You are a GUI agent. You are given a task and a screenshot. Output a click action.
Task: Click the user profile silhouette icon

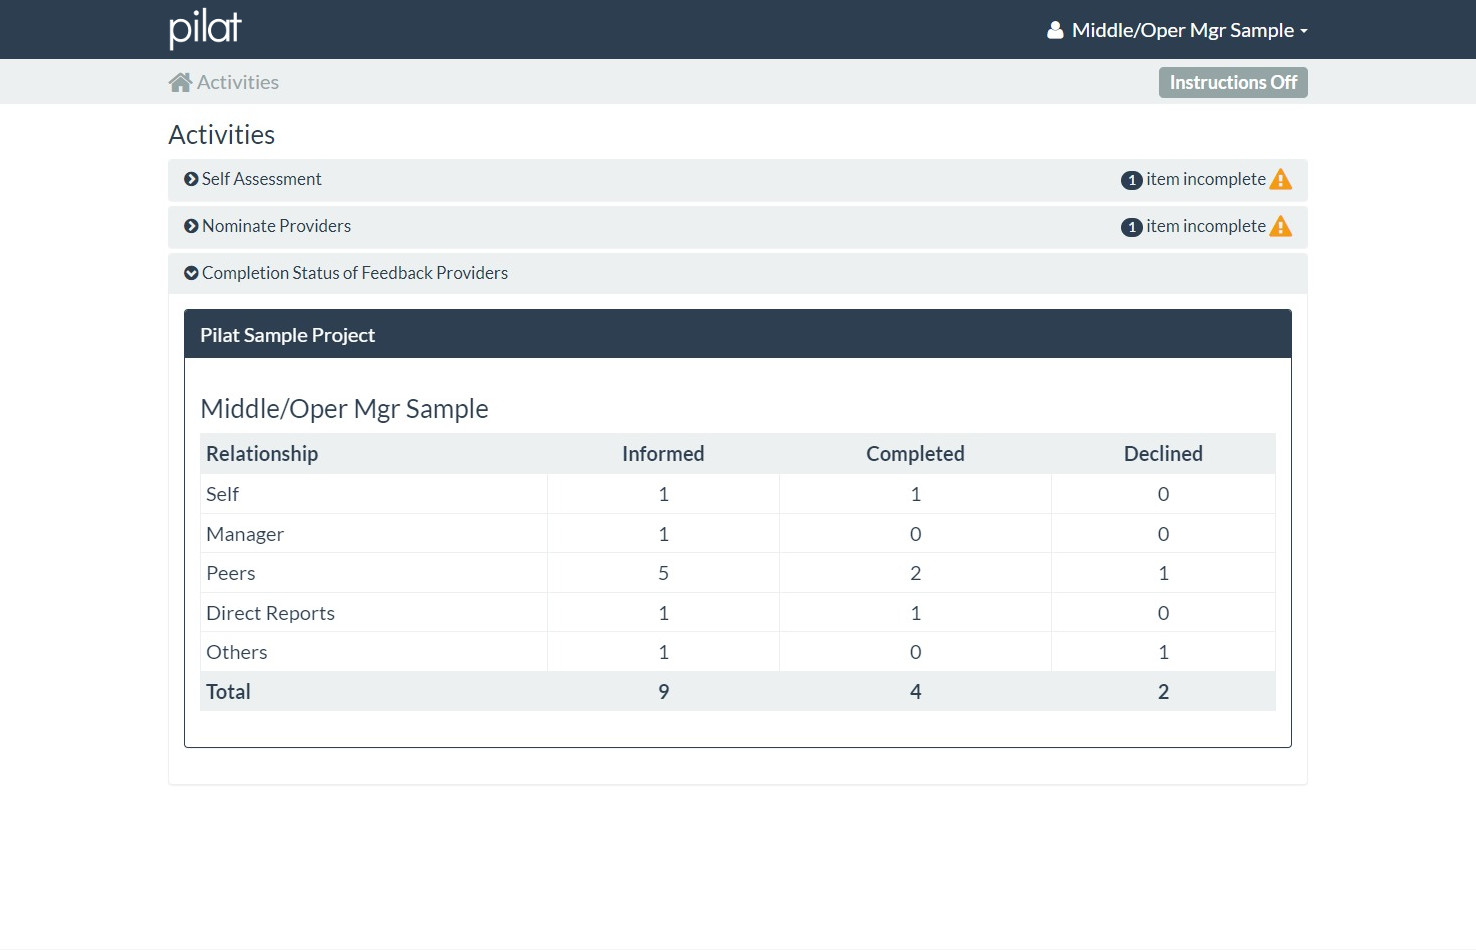[x=1055, y=30]
